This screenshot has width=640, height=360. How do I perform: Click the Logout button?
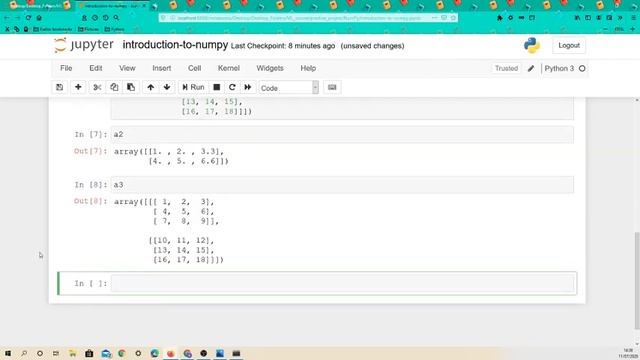click(x=569, y=45)
